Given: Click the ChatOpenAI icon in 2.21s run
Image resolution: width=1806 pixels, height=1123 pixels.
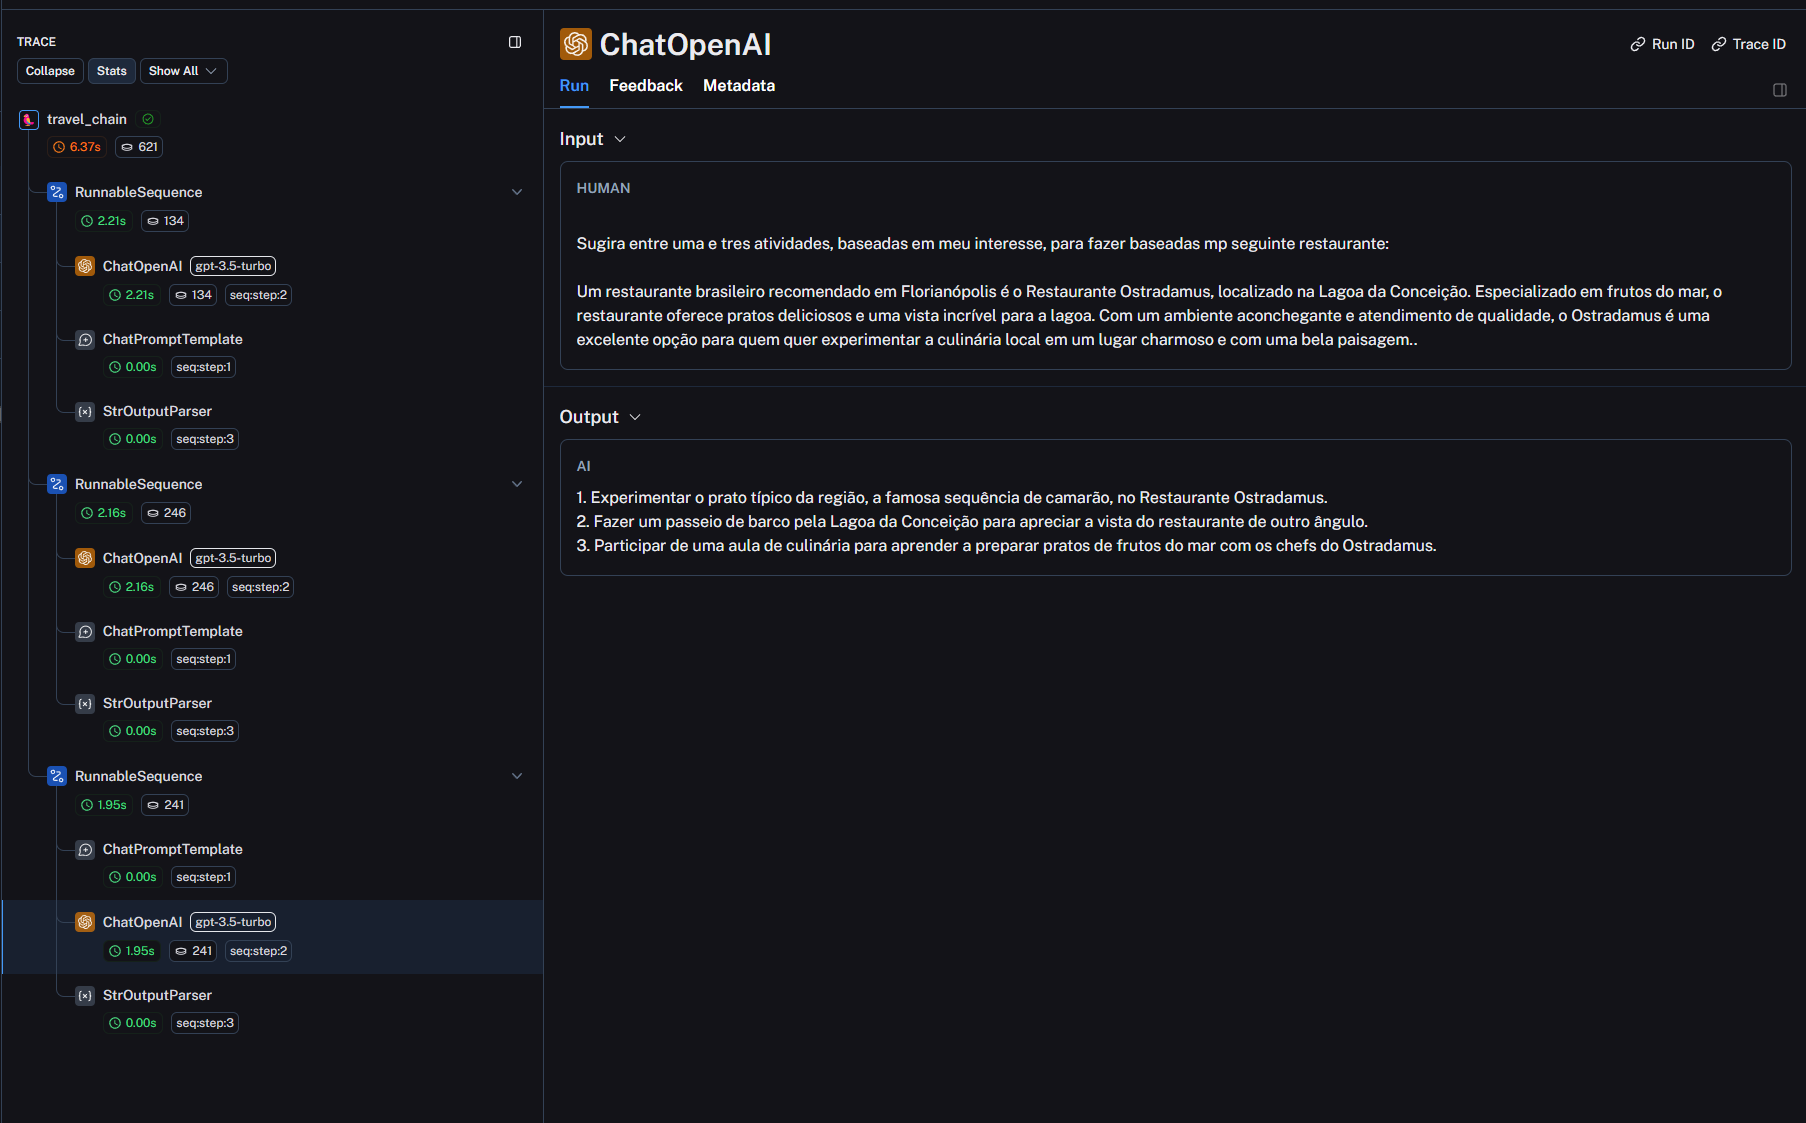Looking at the screenshot, I should 85,266.
